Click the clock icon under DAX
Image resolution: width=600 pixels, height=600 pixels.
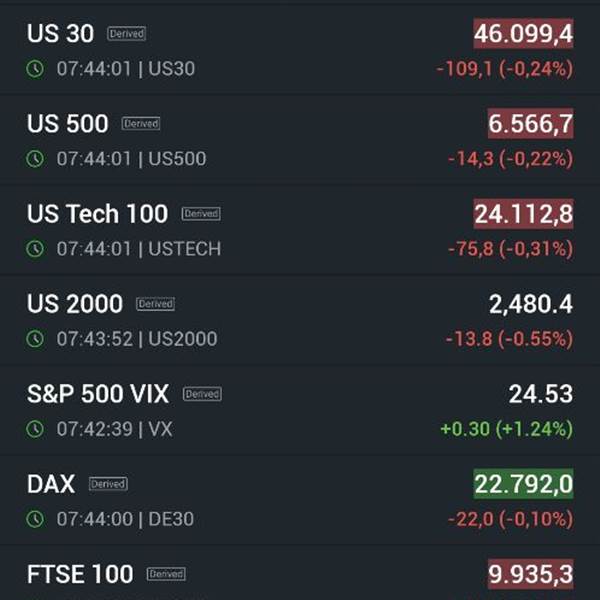click(35, 519)
